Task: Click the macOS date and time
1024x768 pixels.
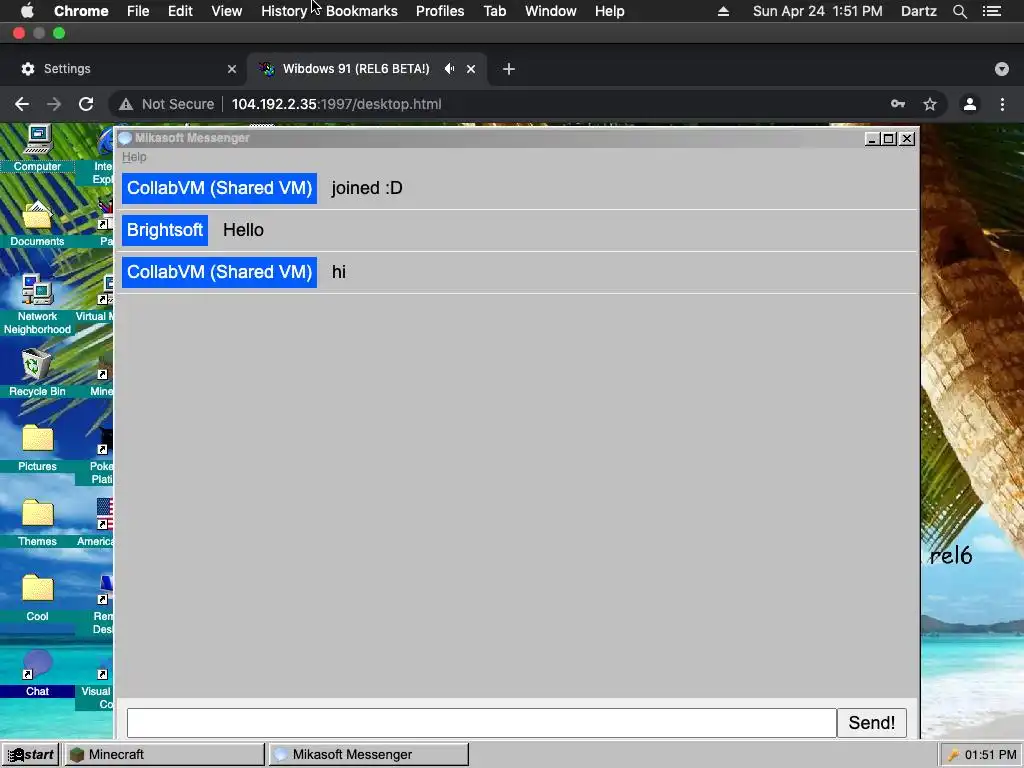Action: point(818,11)
